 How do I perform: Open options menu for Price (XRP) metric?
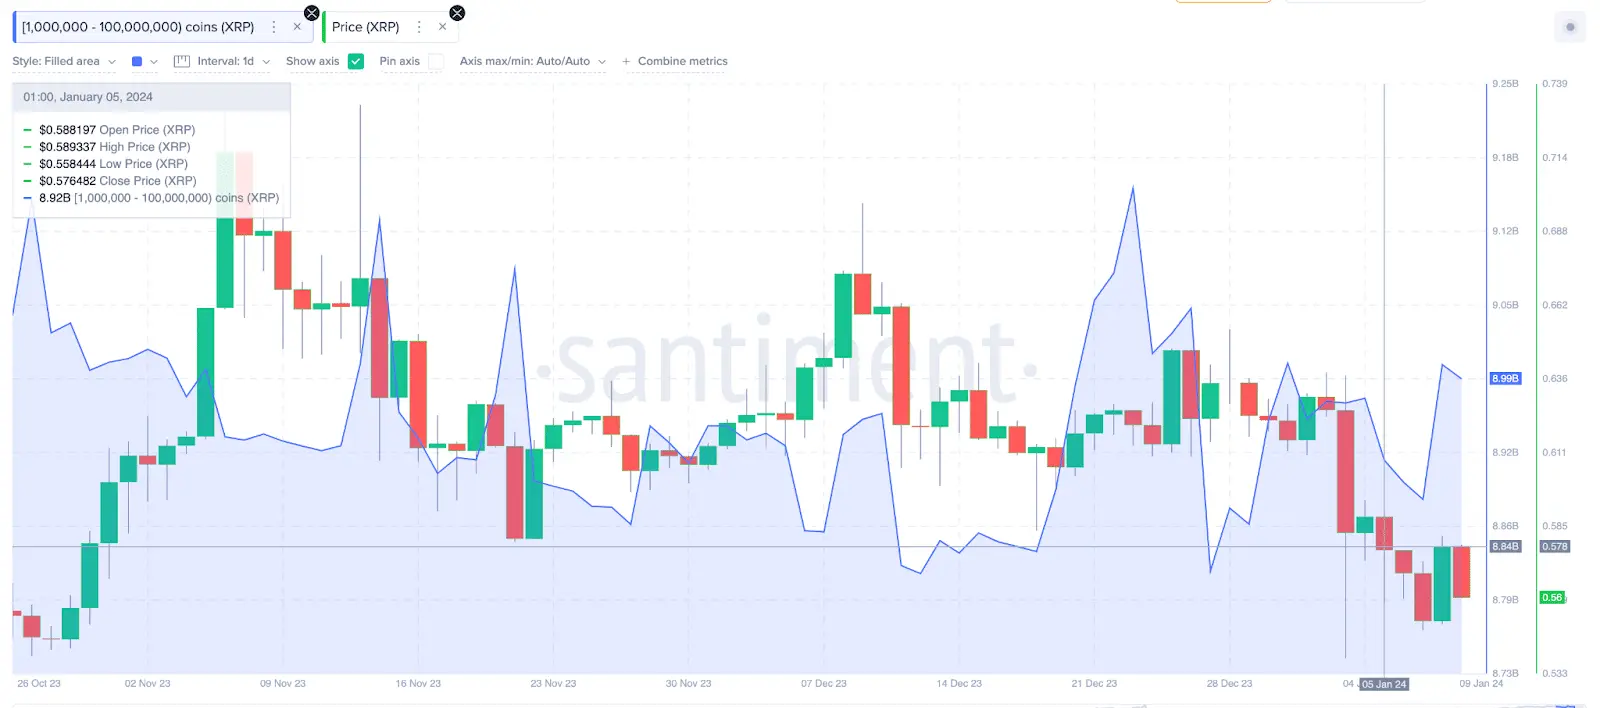pos(419,27)
